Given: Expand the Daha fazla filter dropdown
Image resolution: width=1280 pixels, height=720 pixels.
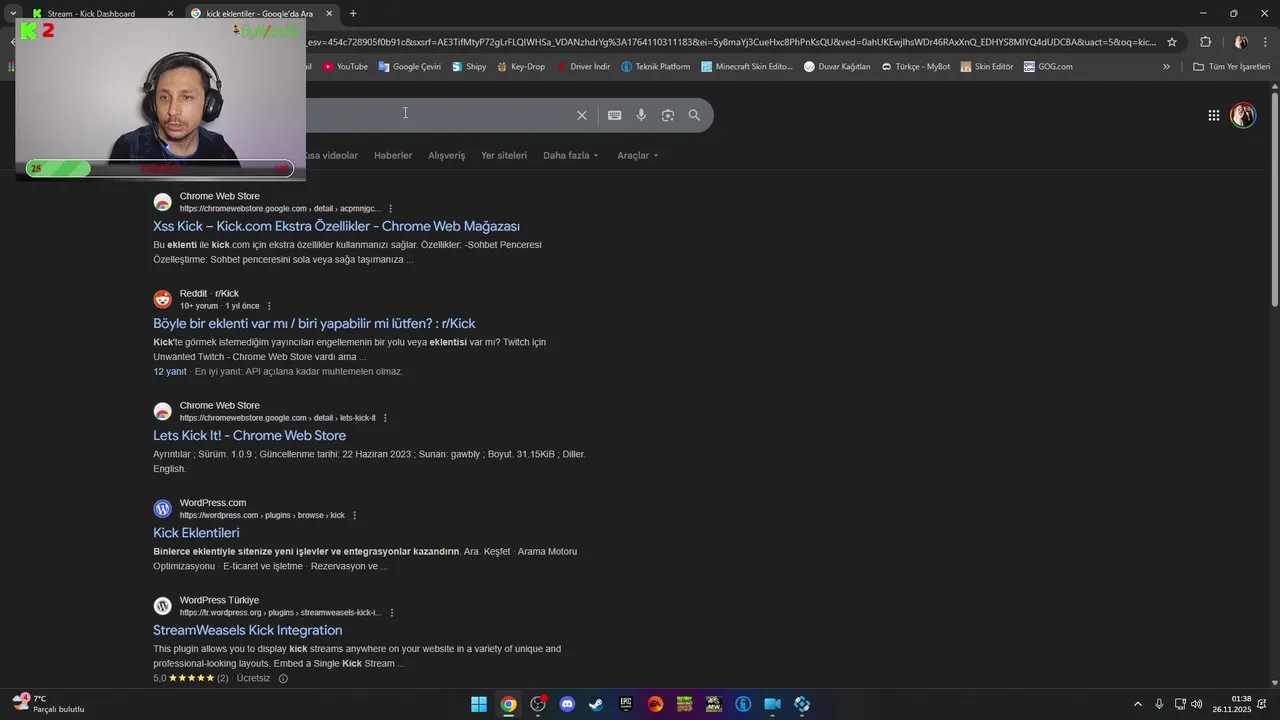Looking at the screenshot, I should tap(571, 156).
